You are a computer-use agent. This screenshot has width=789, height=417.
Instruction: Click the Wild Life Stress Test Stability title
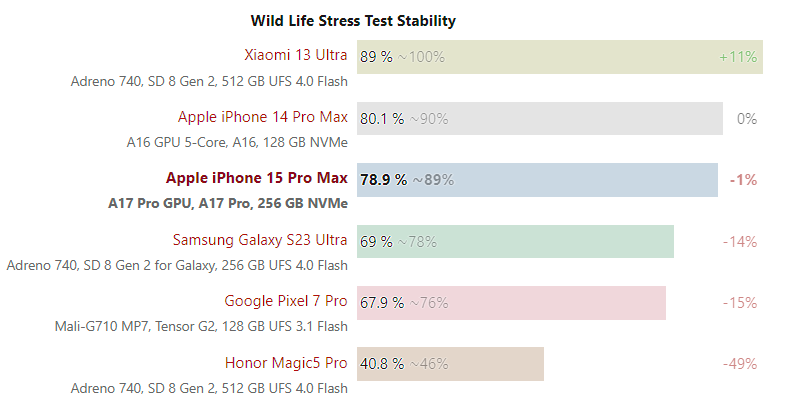click(x=353, y=21)
